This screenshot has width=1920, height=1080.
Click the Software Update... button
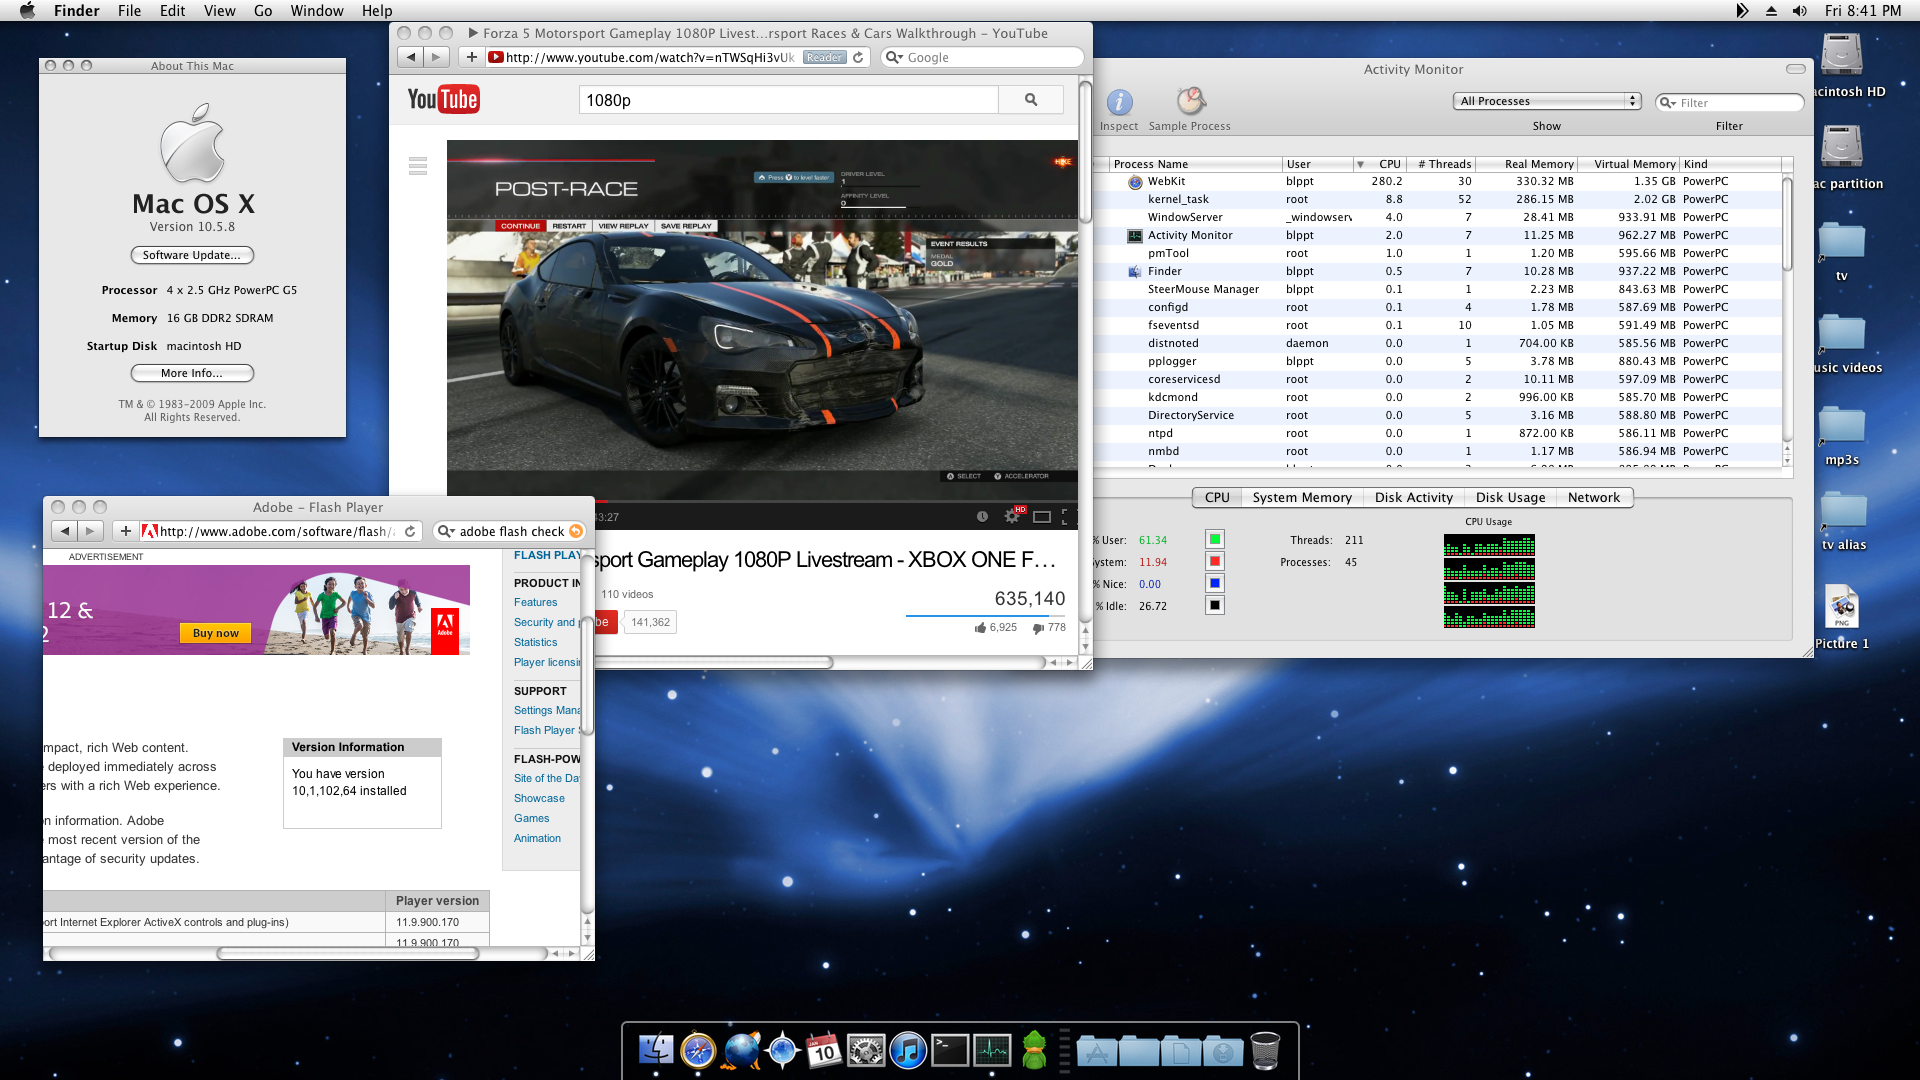click(192, 256)
